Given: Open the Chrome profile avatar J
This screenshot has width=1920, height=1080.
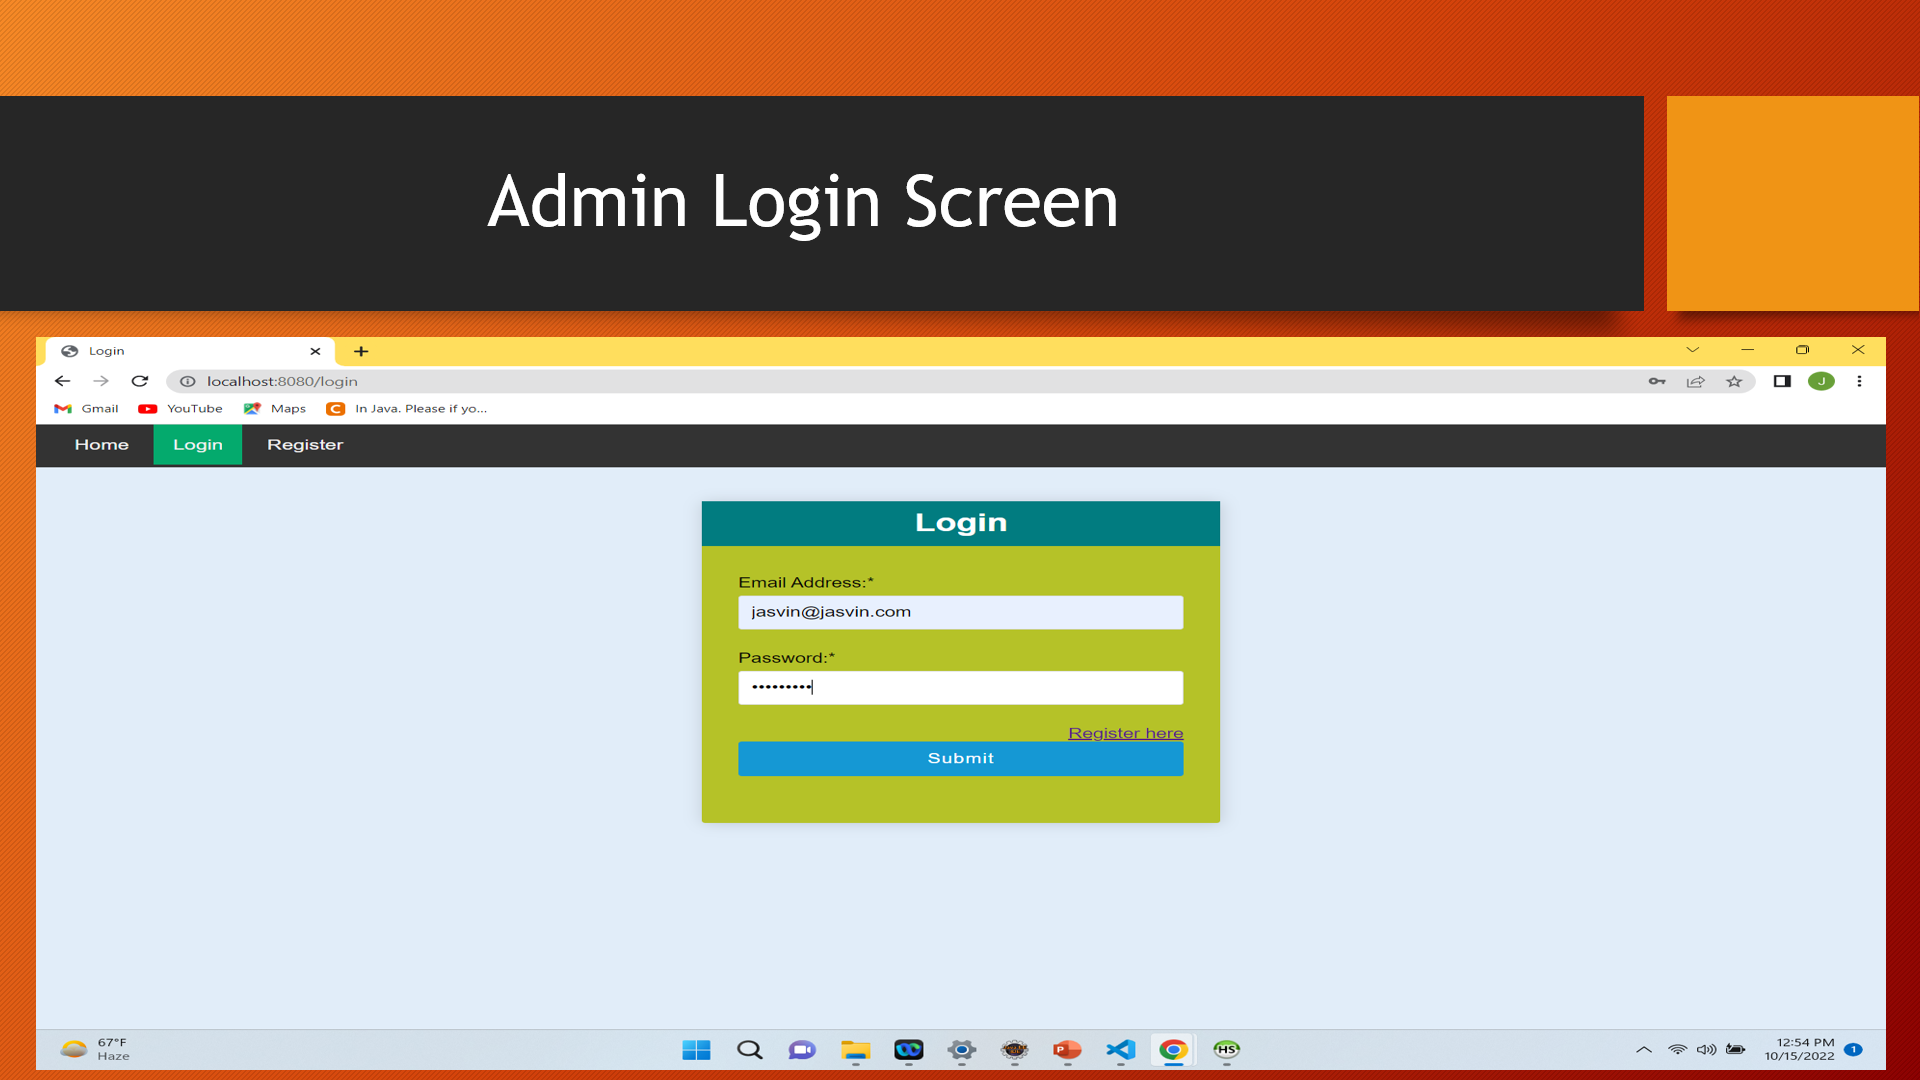Looking at the screenshot, I should (1821, 381).
